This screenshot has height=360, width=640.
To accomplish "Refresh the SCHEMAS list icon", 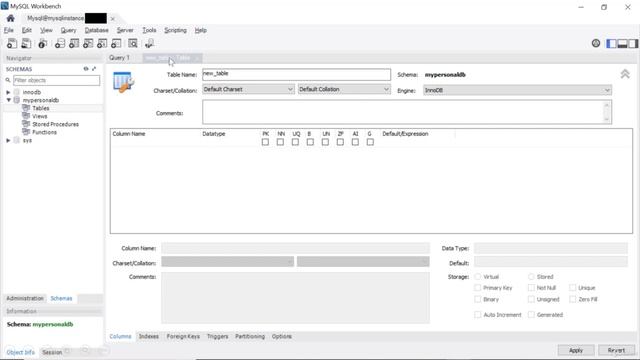I will pyautogui.click(x=86, y=69).
